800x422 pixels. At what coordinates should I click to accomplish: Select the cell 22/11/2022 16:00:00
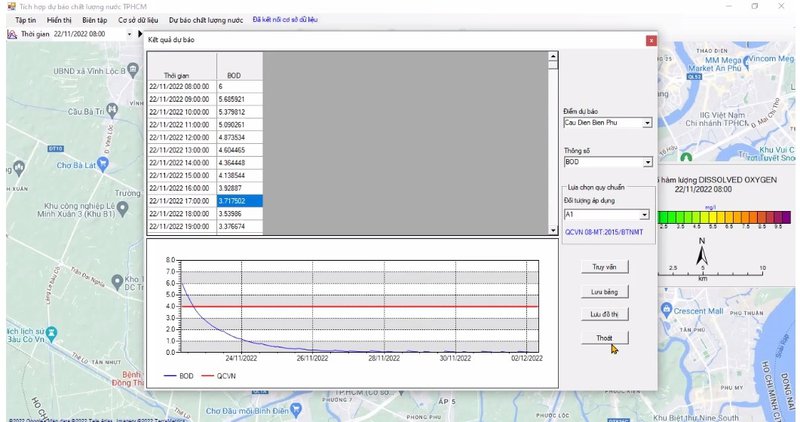(182, 188)
